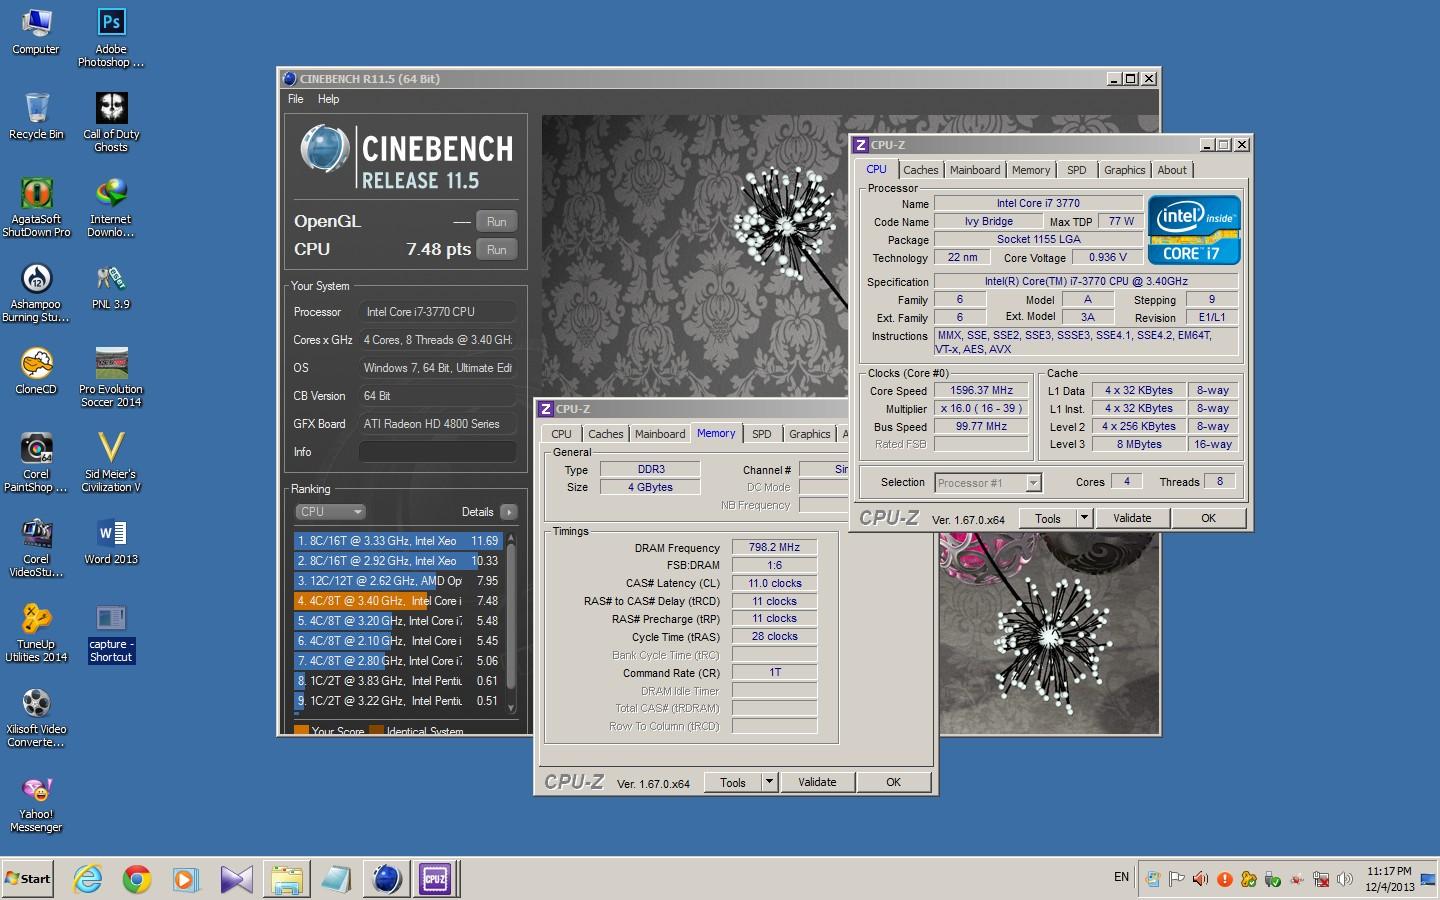
Task: Click OK in front CPU-Z window
Action: coord(1208,518)
